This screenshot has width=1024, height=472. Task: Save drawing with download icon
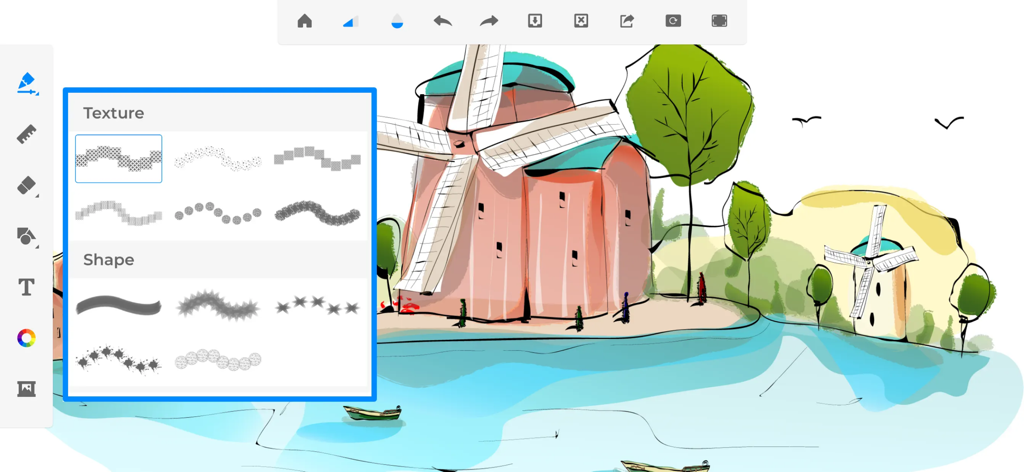pos(535,21)
